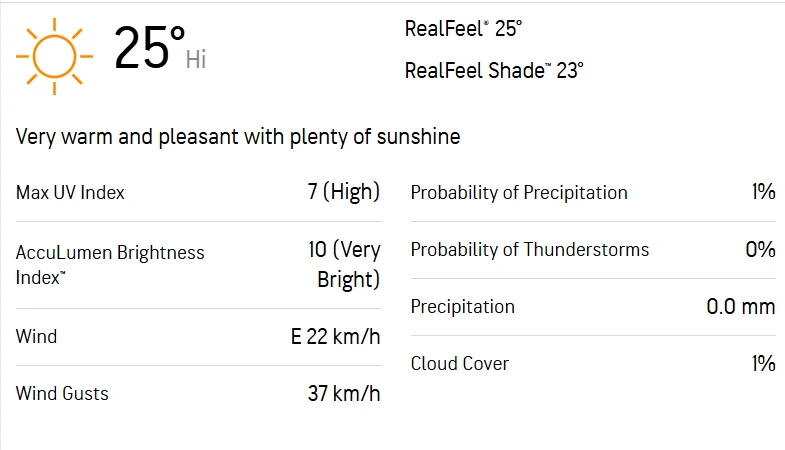Click the sunshine forecast description sentence
The image size is (785, 450).
tap(238, 137)
